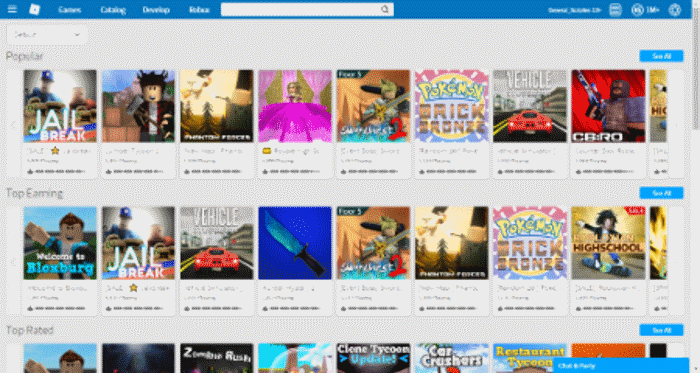Open the notifications stream icon in header
The image size is (700, 373).
pyautogui.click(x=615, y=9)
